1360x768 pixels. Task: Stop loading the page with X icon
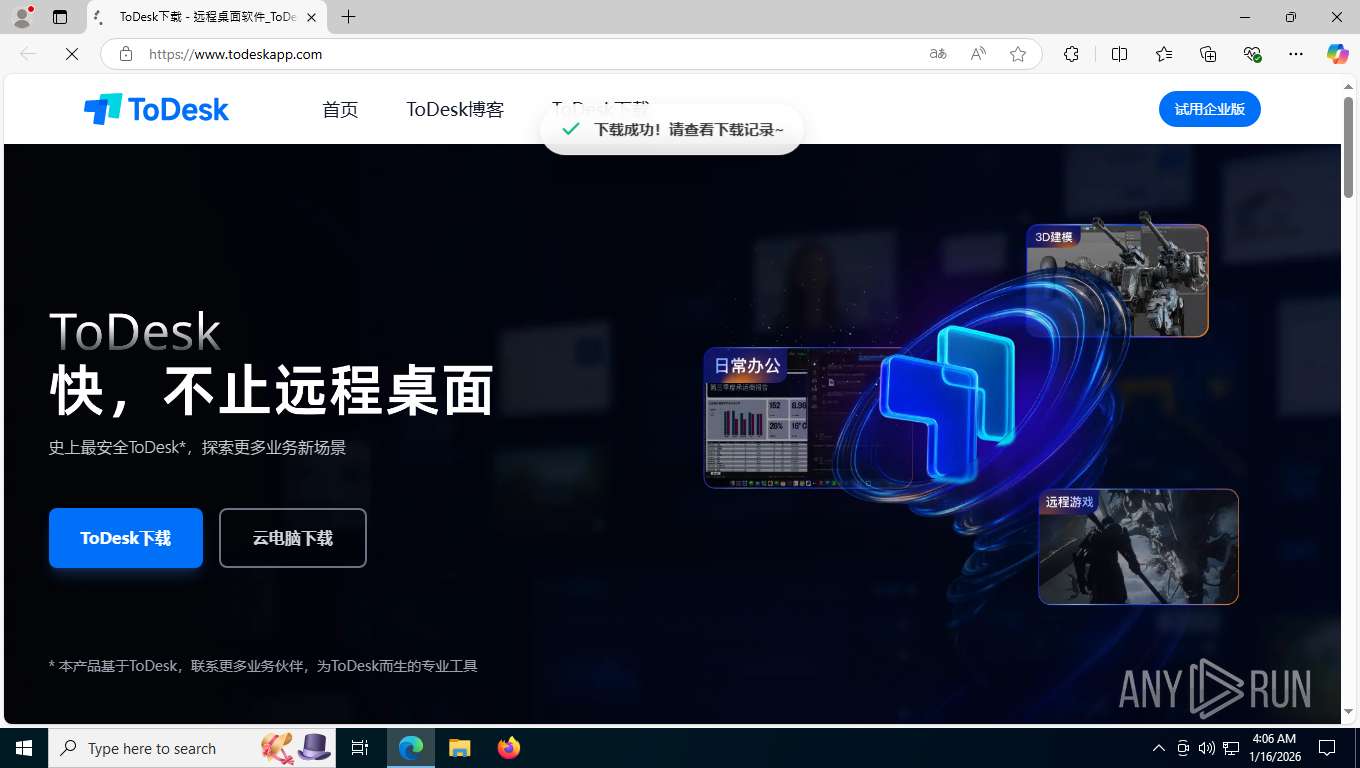[x=72, y=54]
